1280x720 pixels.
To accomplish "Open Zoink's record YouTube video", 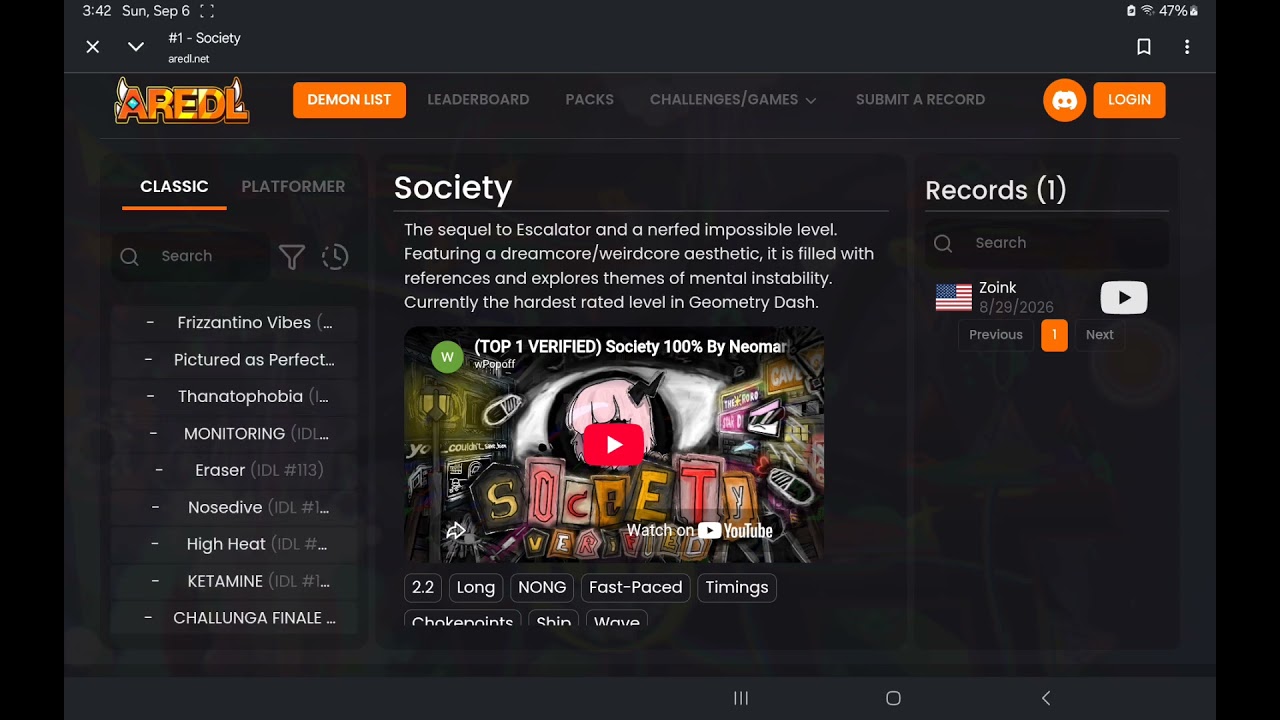I will click(x=1124, y=297).
